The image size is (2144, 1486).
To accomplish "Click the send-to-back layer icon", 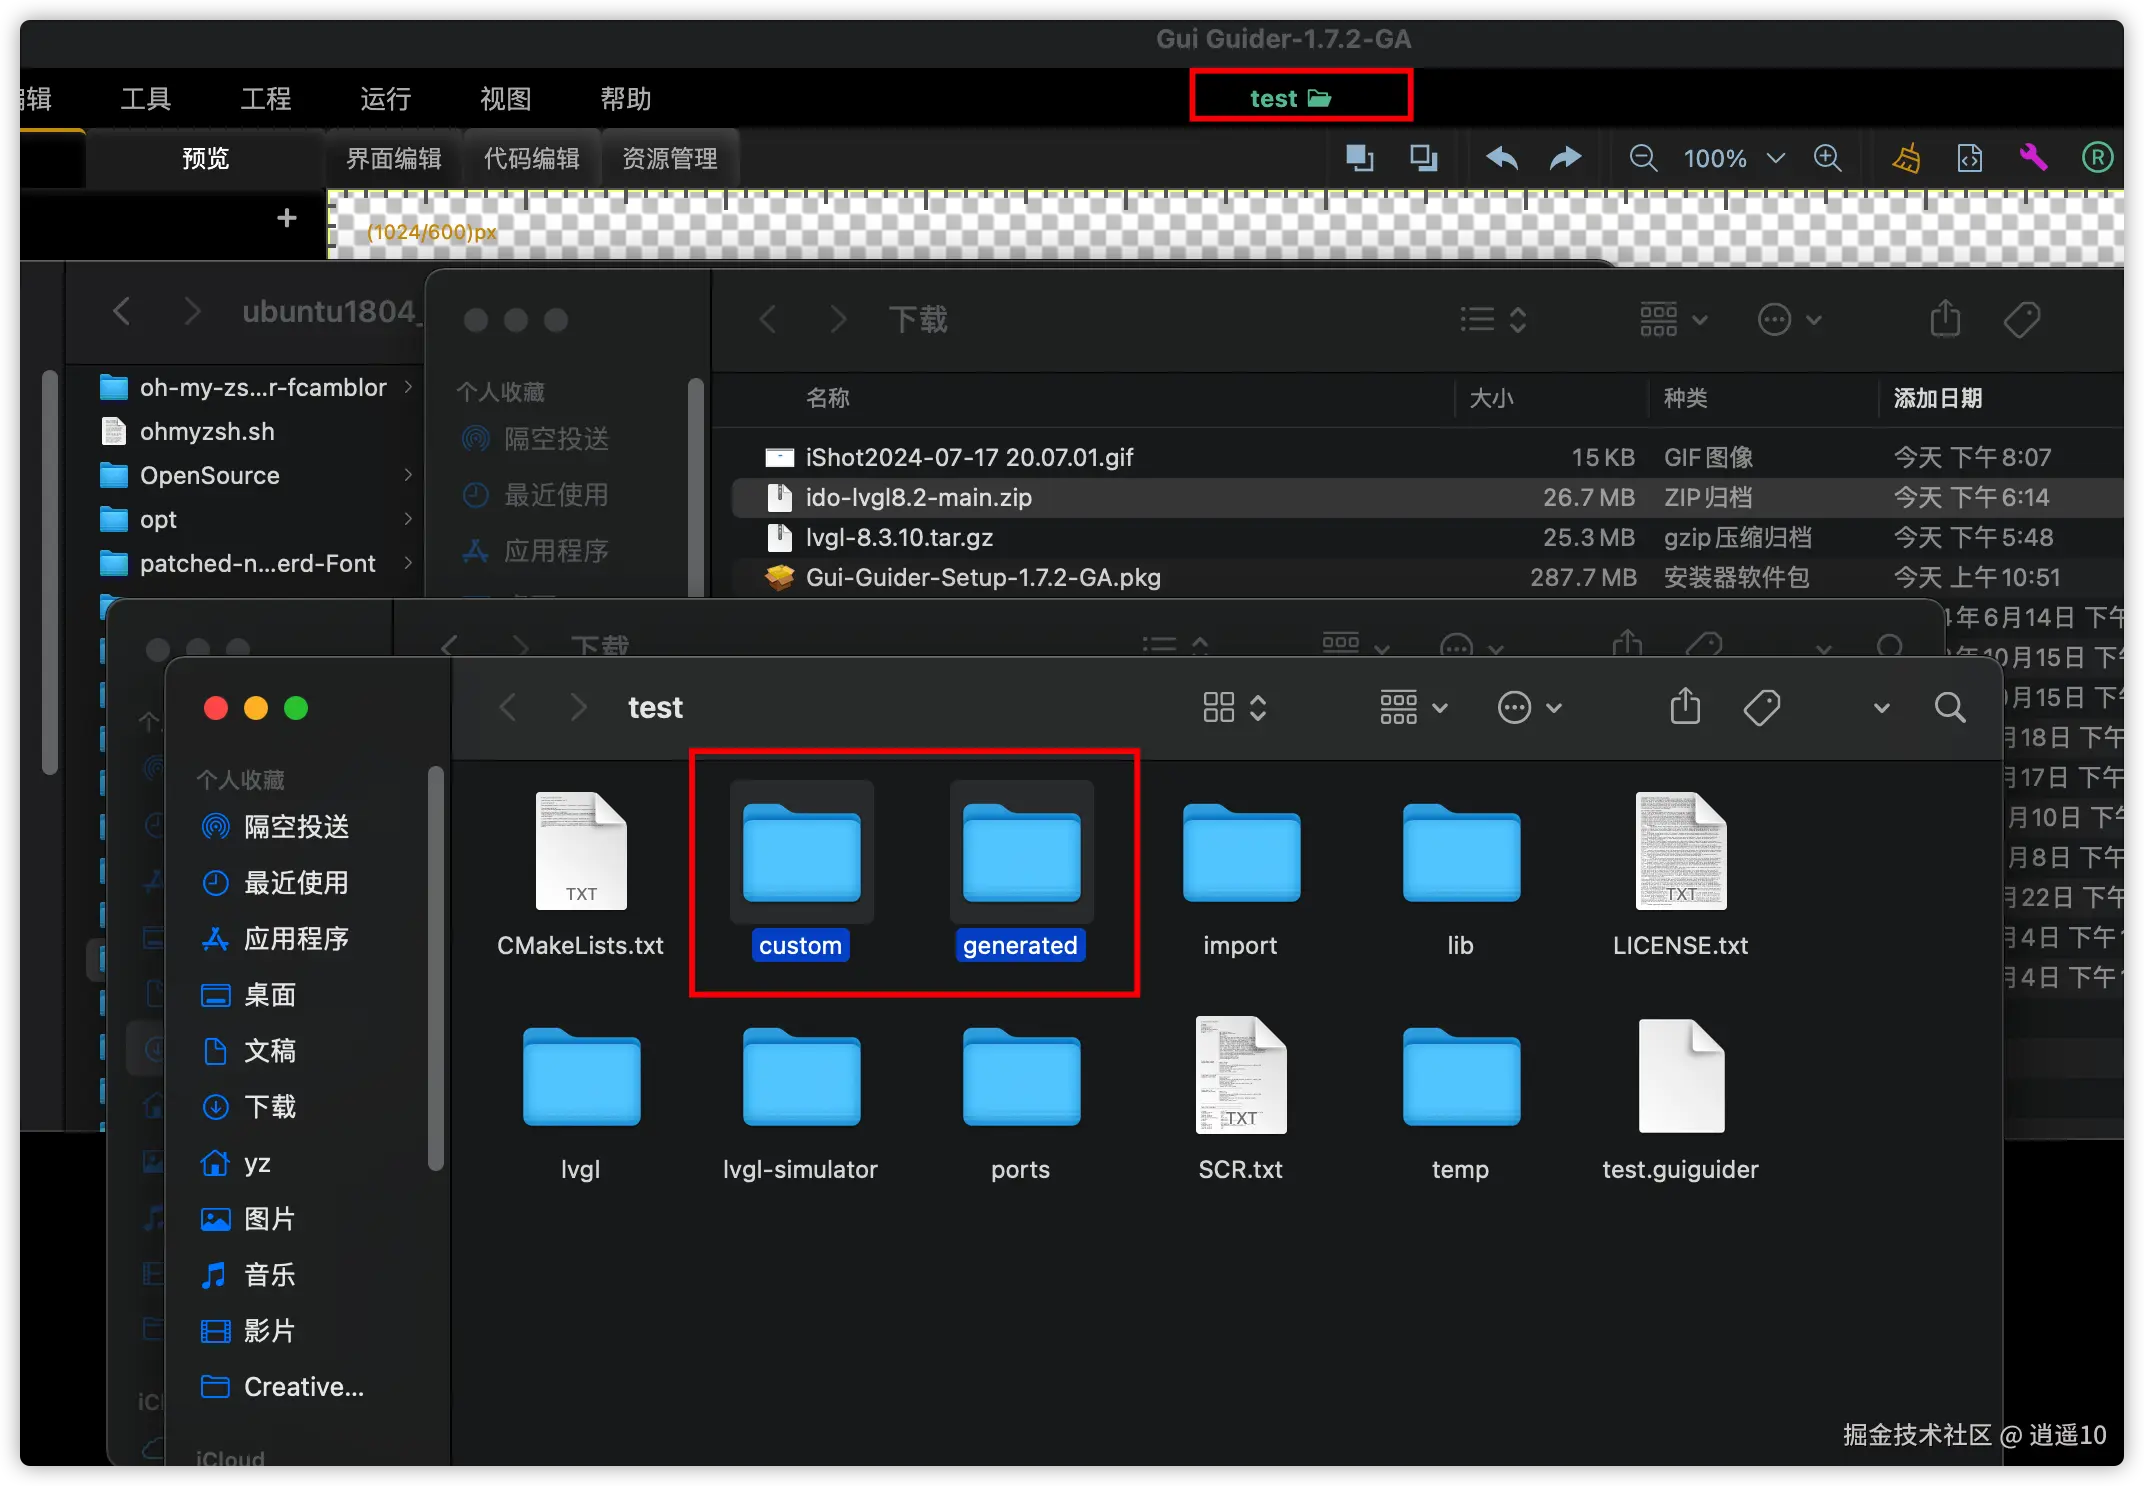I will pos(1423,158).
